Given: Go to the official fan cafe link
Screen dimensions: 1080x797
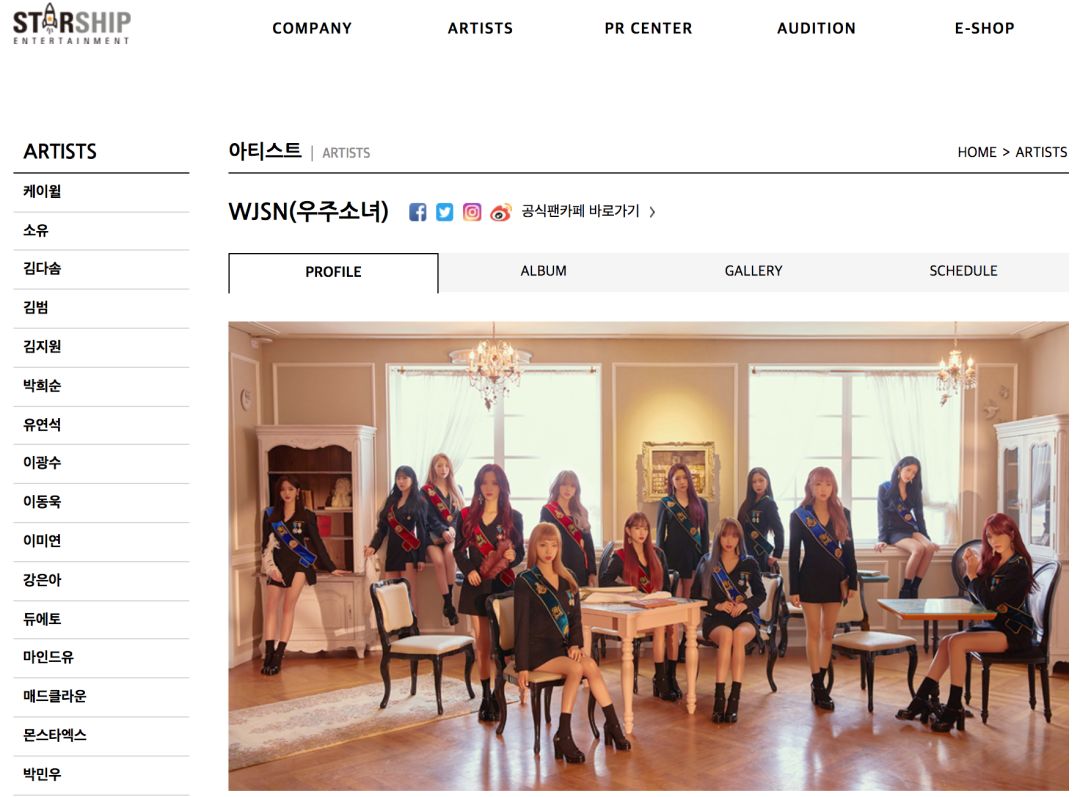Looking at the screenshot, I should click(x=580, y=211).
